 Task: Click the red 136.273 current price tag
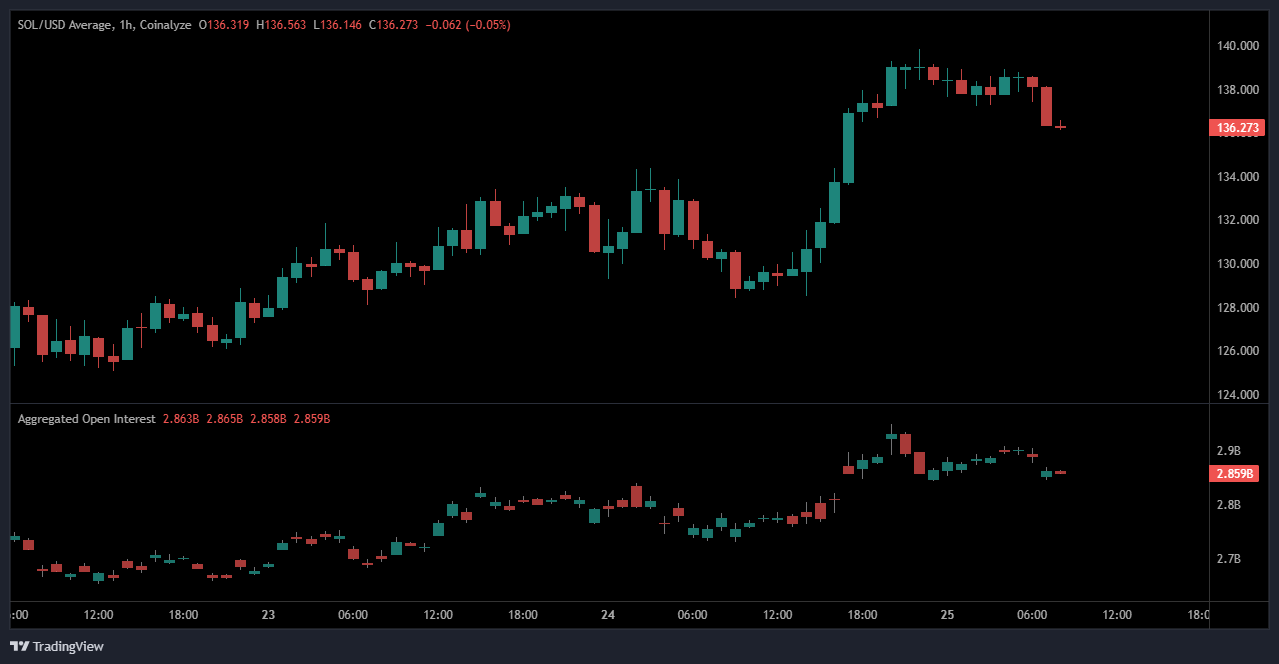click(1238, 128)
